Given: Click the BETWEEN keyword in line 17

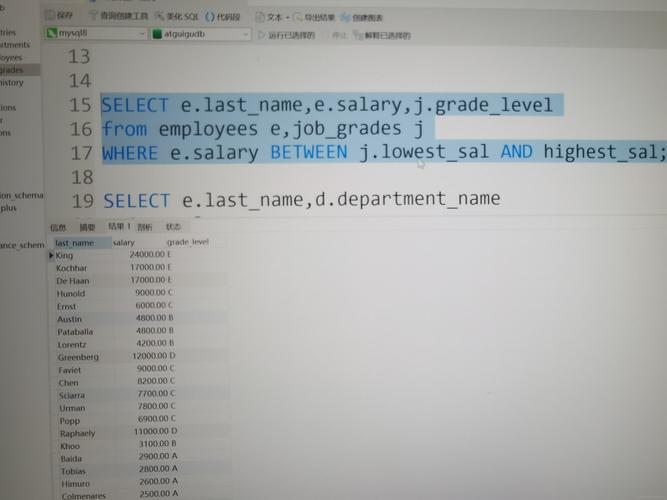Looking at the screenshot, I should pyautogui.click(x=309, y=152).
